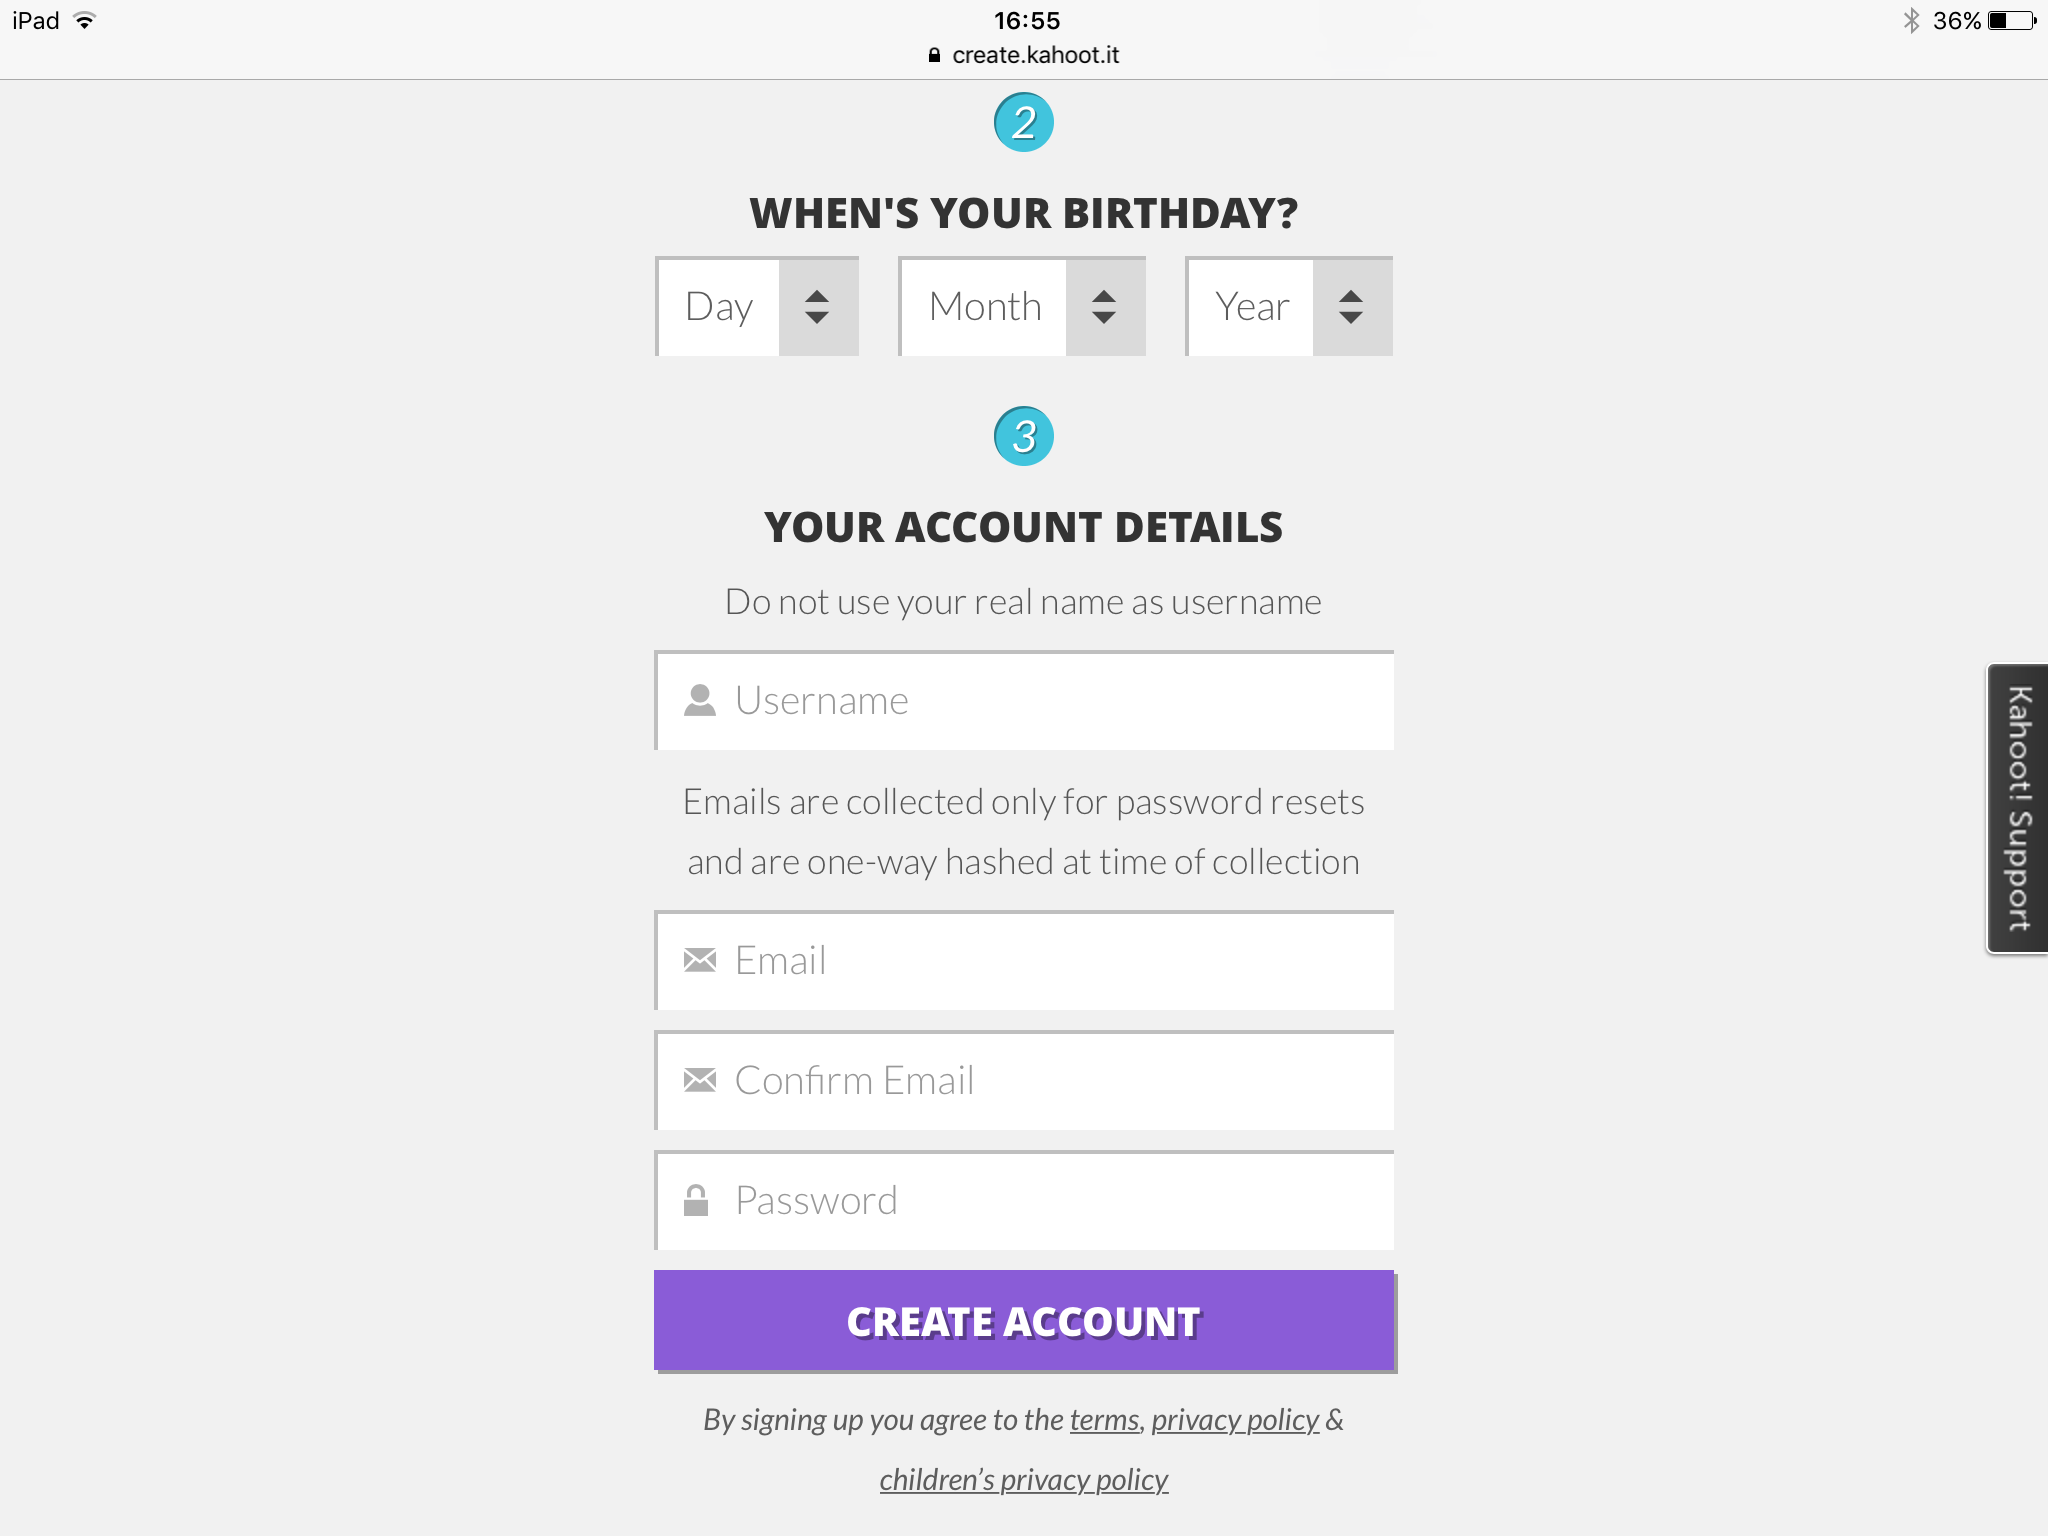Click the user icon in Username field
2048x1536 pixels.
pos(700,701)
